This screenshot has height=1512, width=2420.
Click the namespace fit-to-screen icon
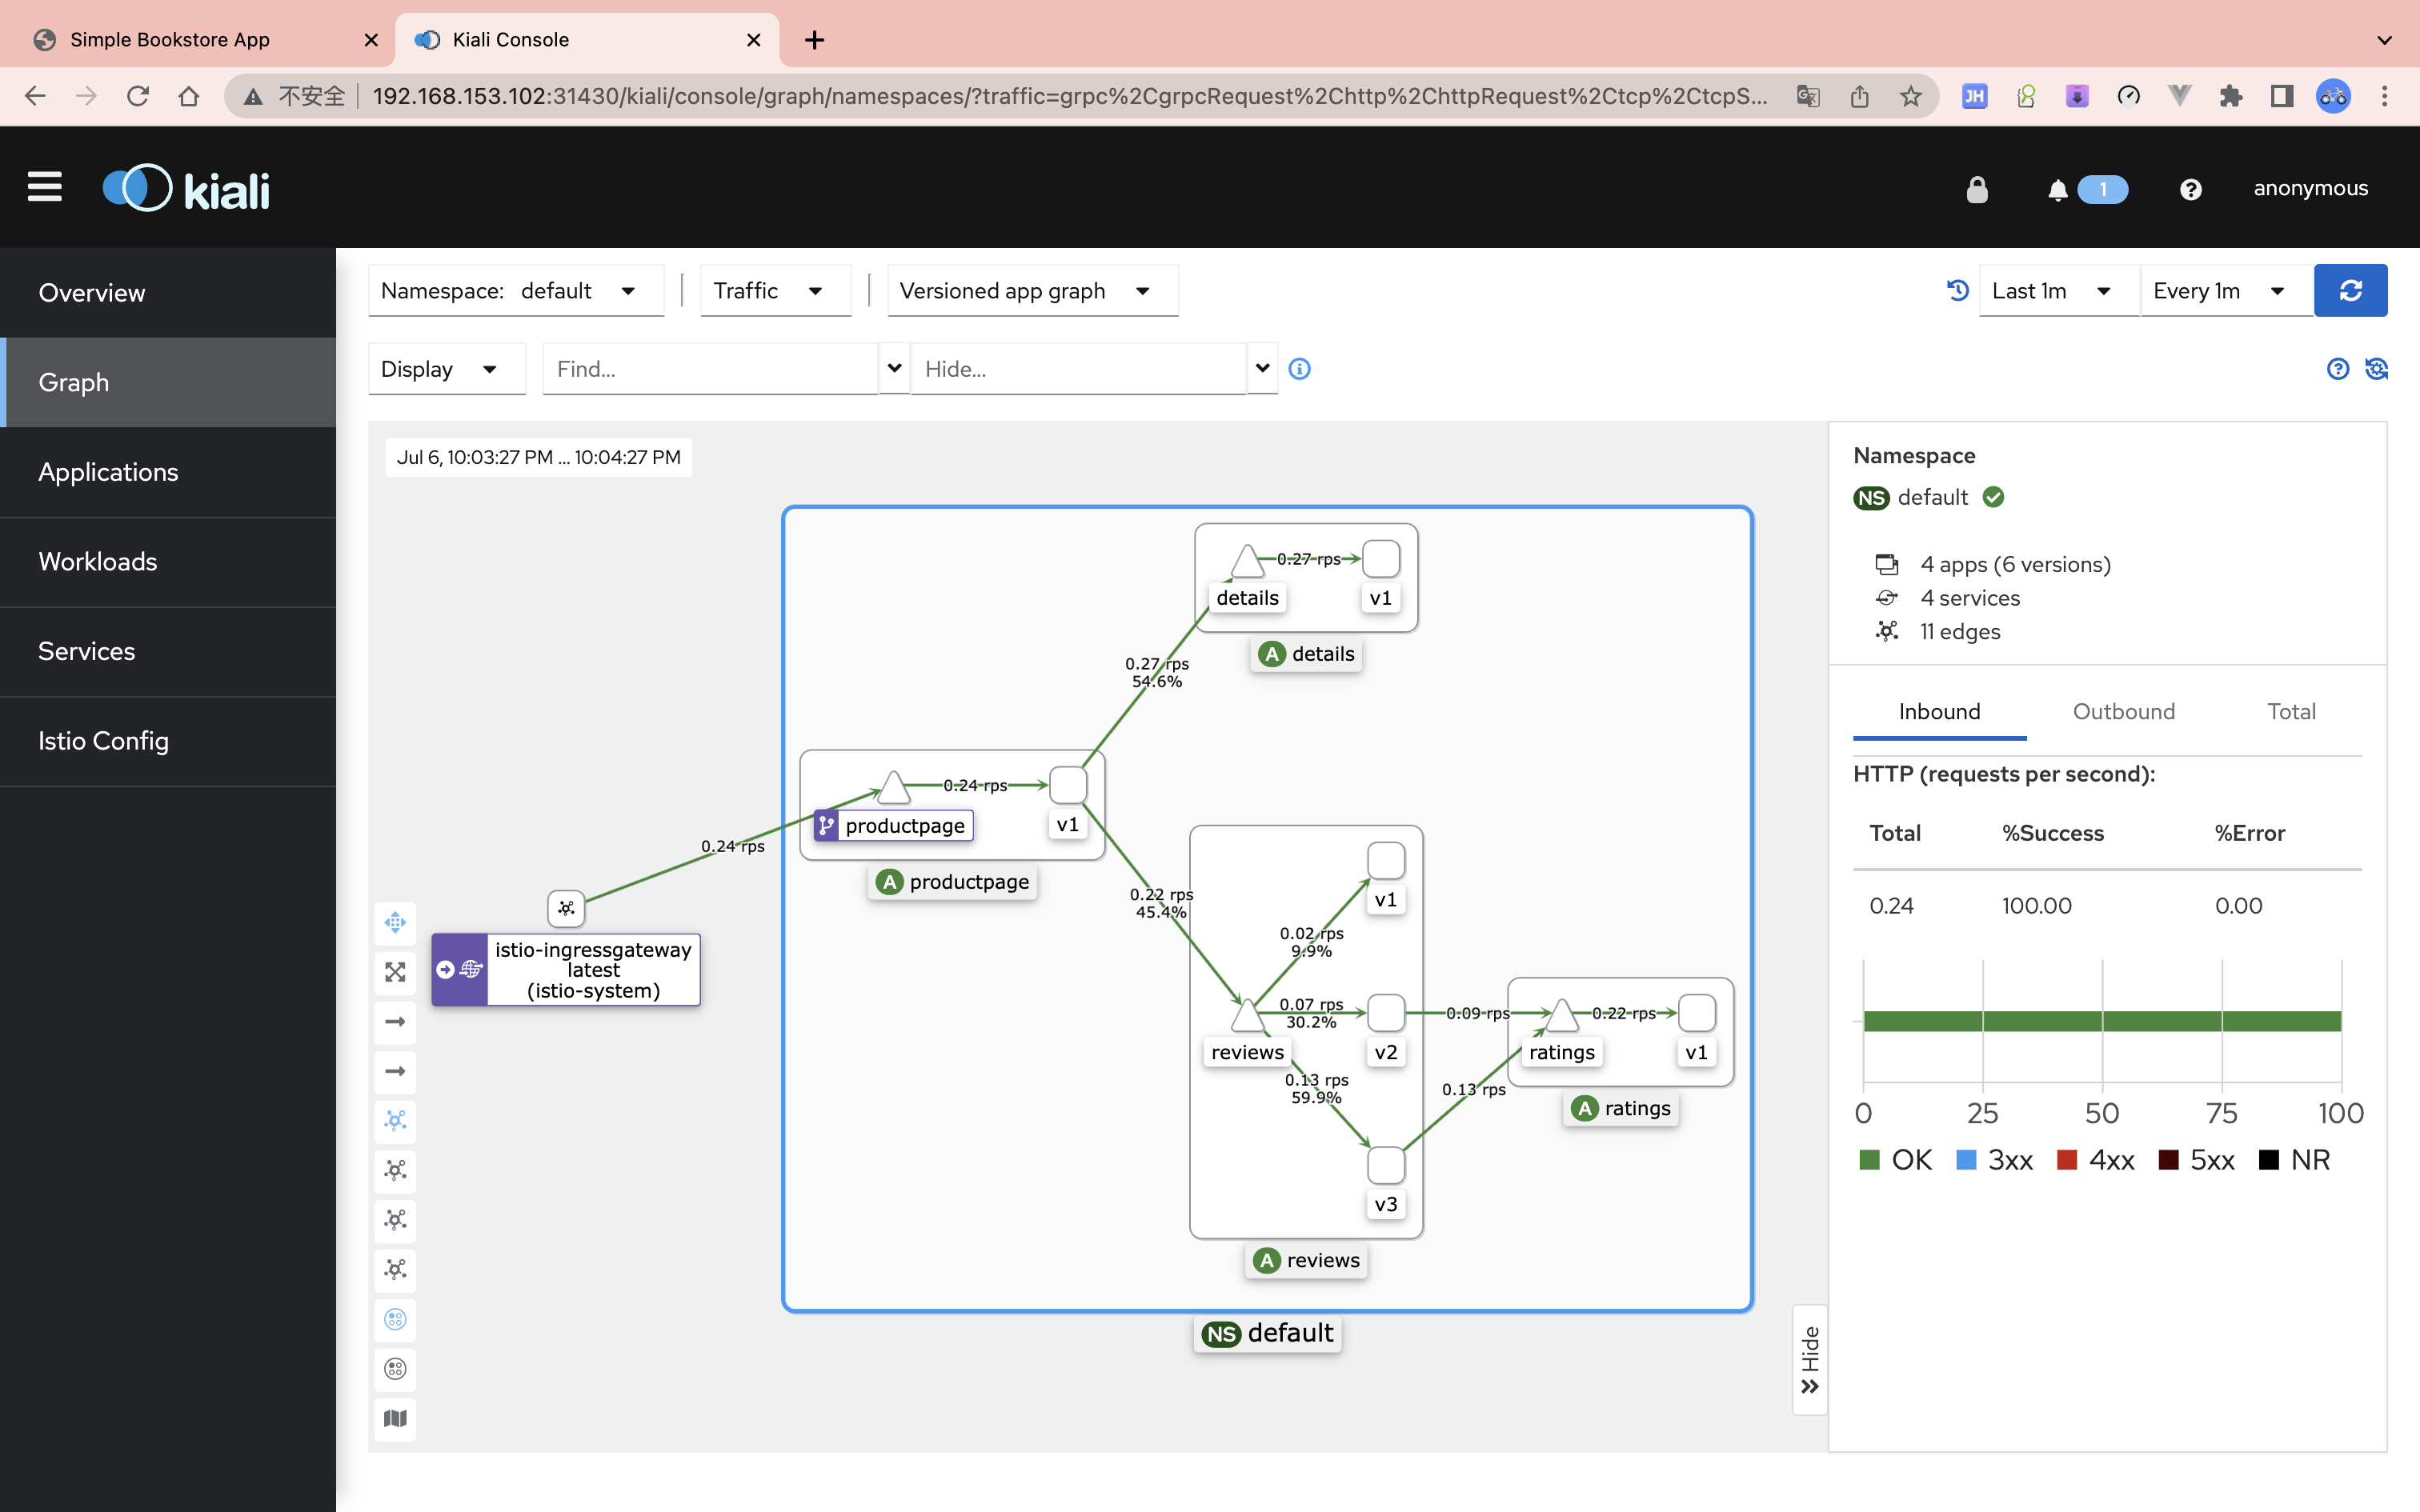(x=395, y=970)
